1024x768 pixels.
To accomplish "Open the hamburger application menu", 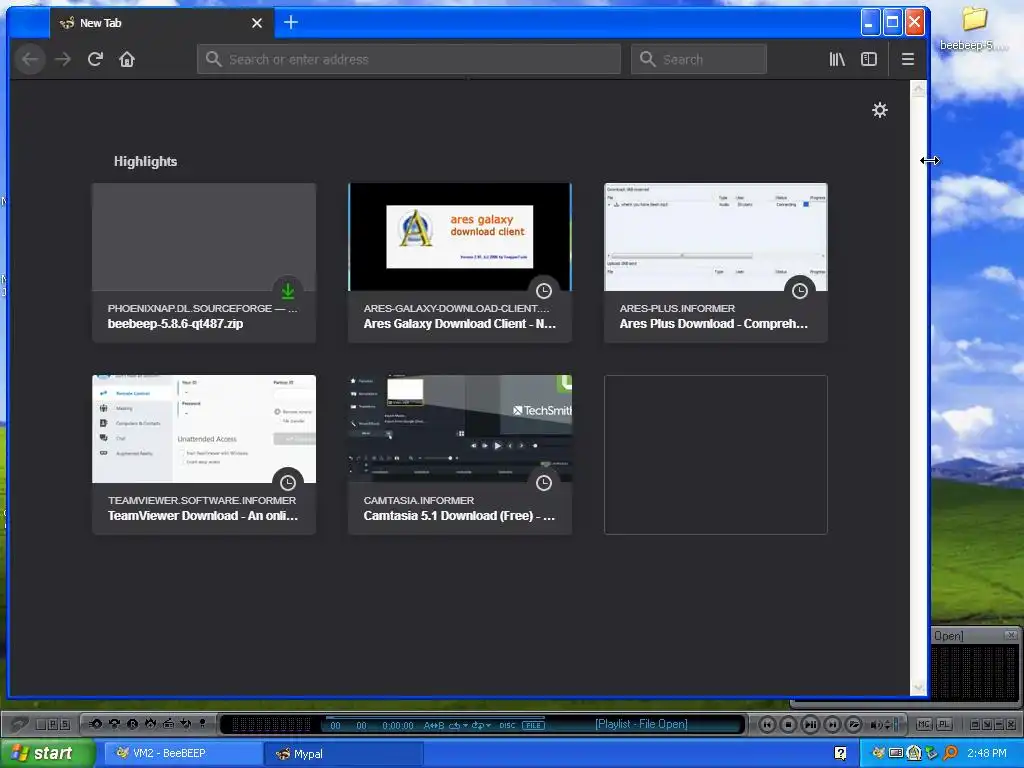I will (x=908, y=59).
